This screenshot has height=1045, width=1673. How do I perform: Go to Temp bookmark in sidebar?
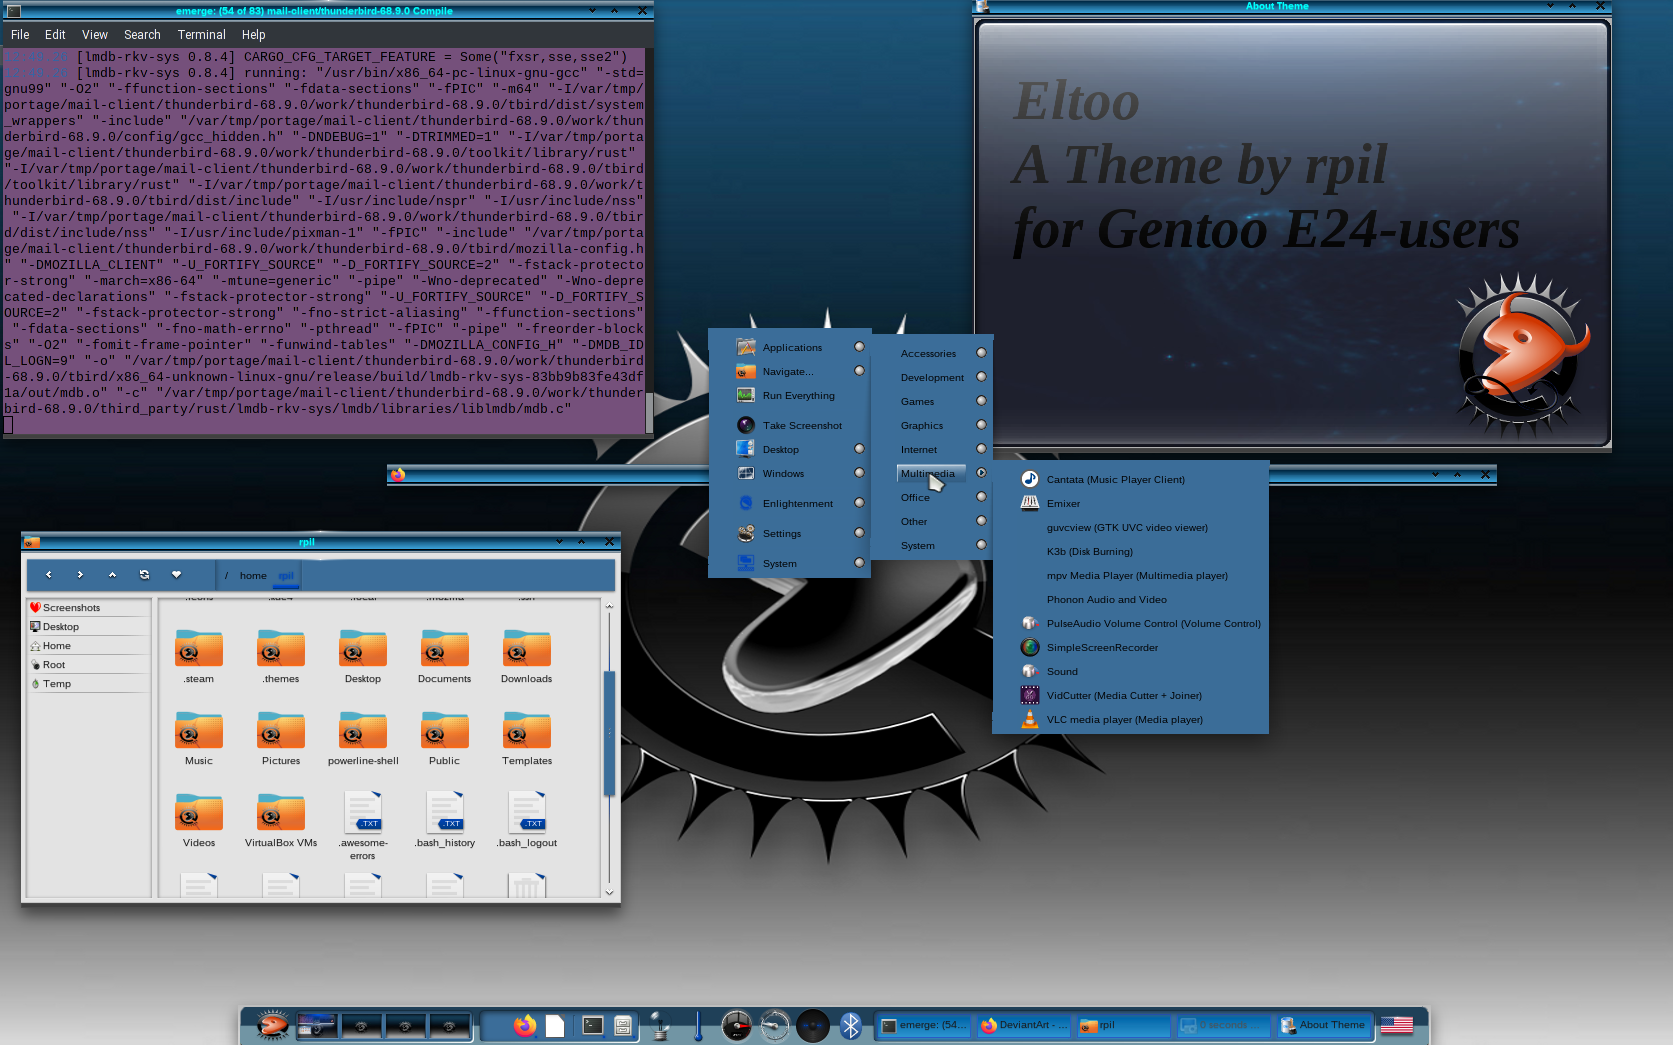pos(88,683)
